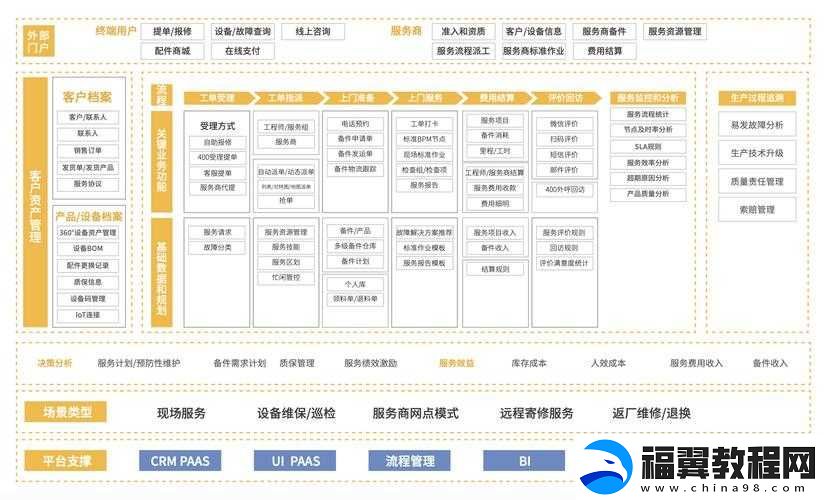
Task: Click the 准入和资质 box
Action: pyautogui.click(x=463, y=32)
